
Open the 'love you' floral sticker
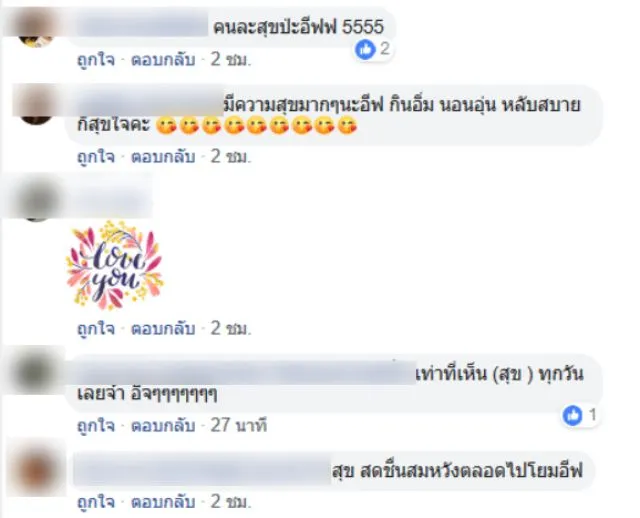(x=115, y=265)
